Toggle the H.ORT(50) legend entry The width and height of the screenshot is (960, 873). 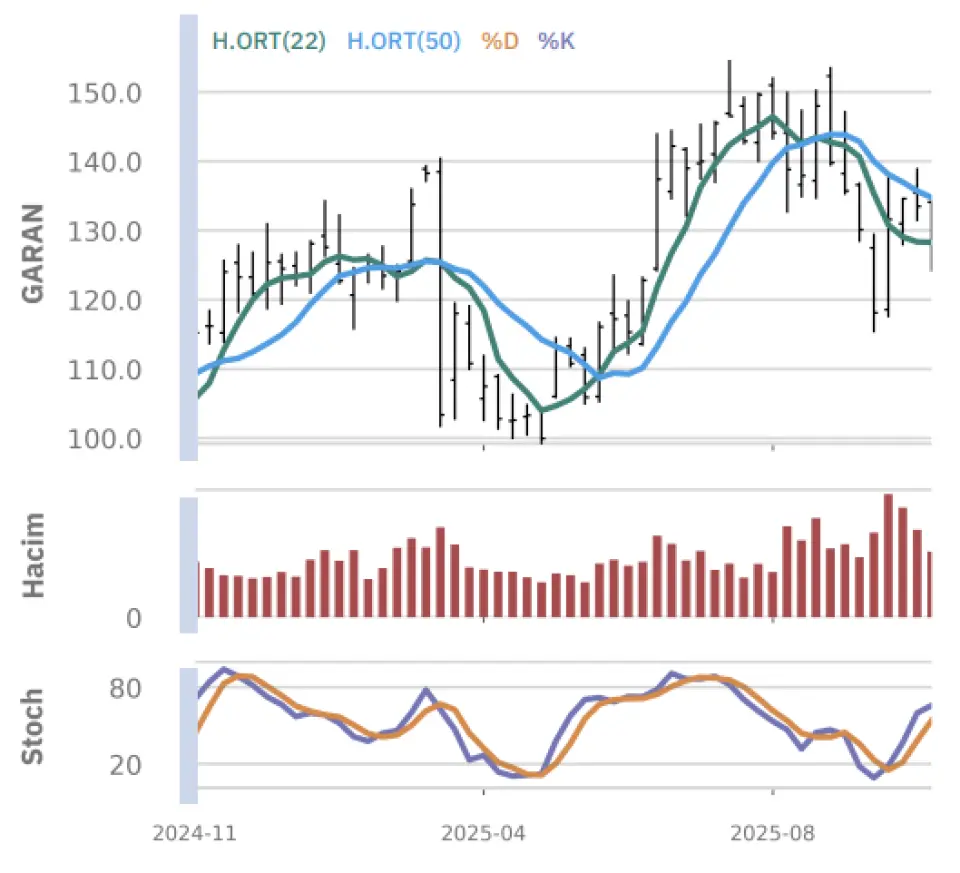coord(403,41)
